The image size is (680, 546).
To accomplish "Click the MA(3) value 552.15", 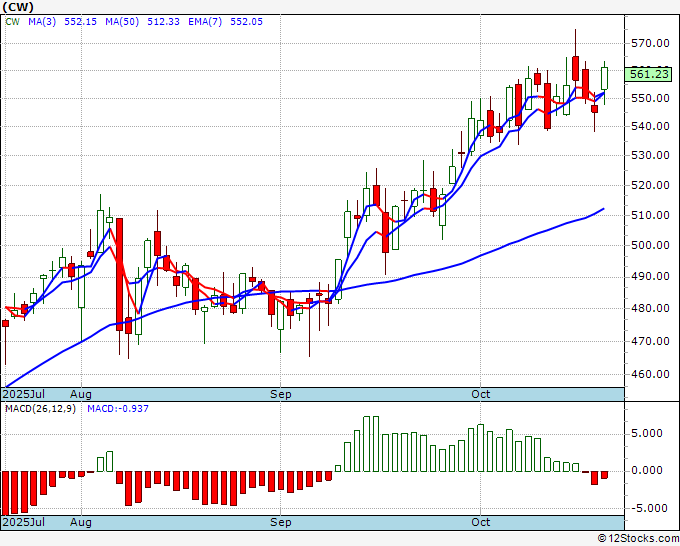I will 80,22.
